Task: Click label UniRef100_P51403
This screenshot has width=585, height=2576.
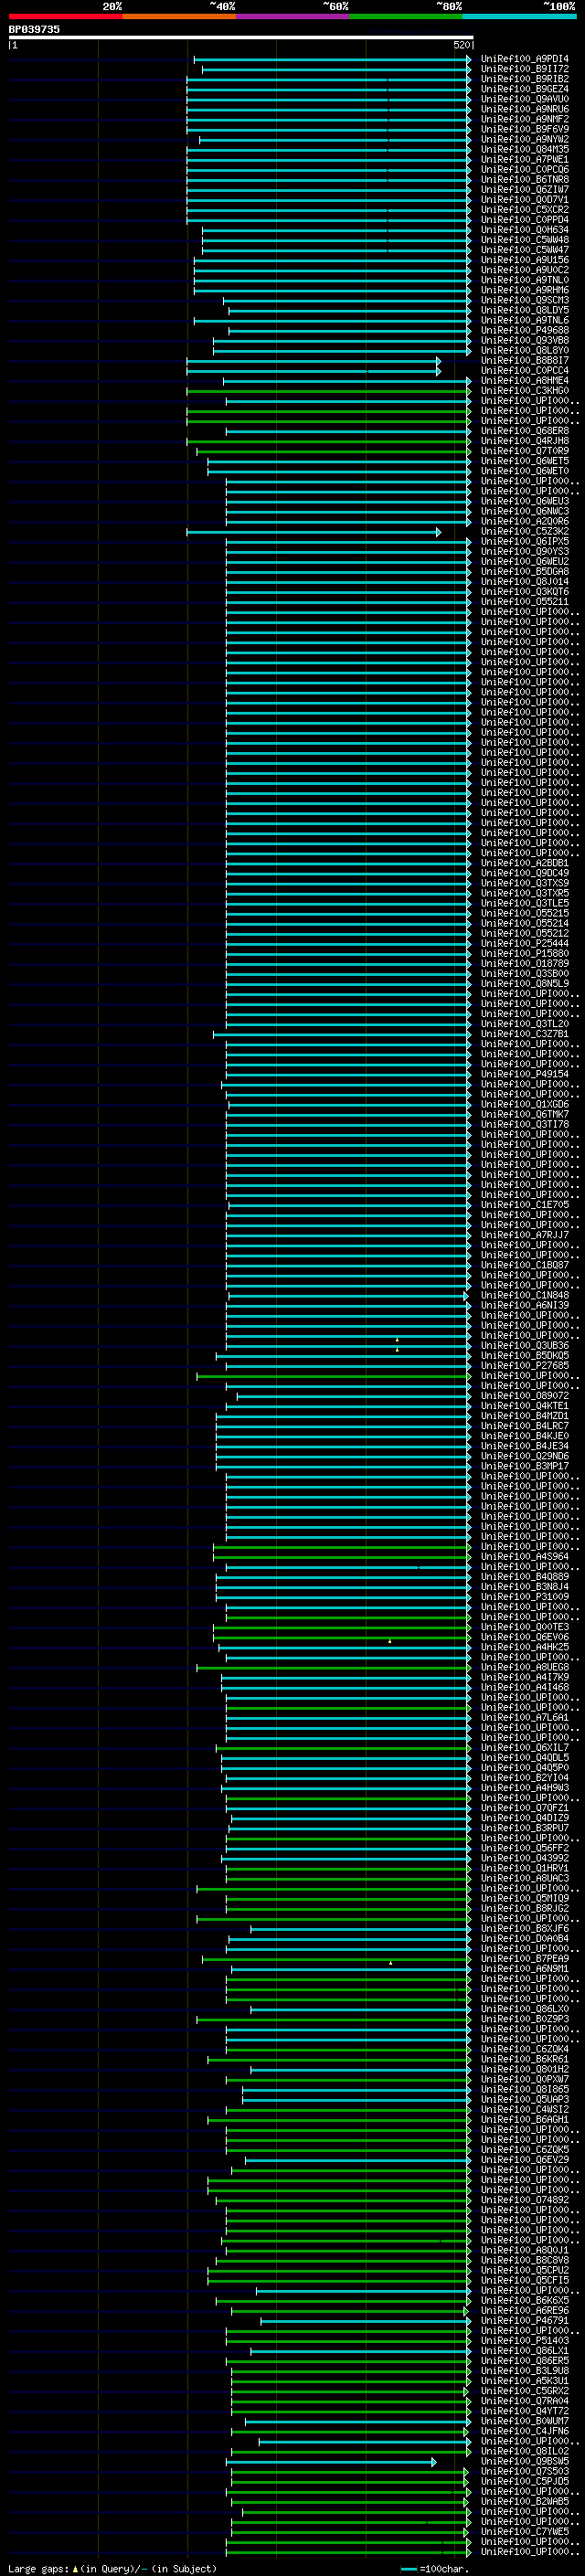Action: coord(524,2341)
